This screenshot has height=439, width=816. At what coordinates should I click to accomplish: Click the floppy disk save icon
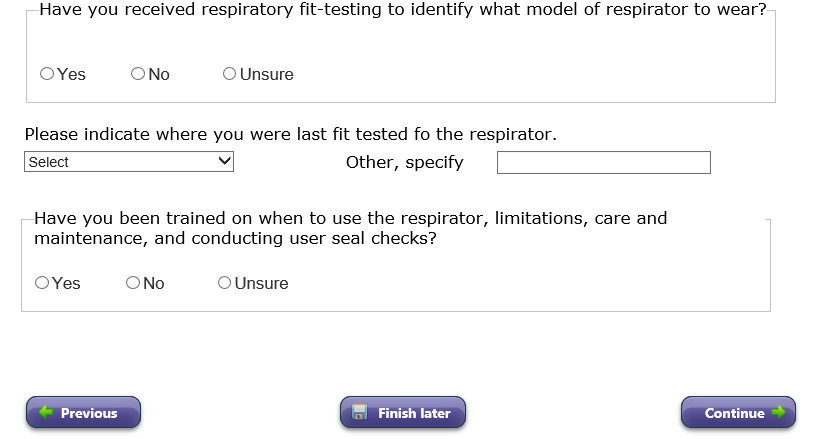361,413
